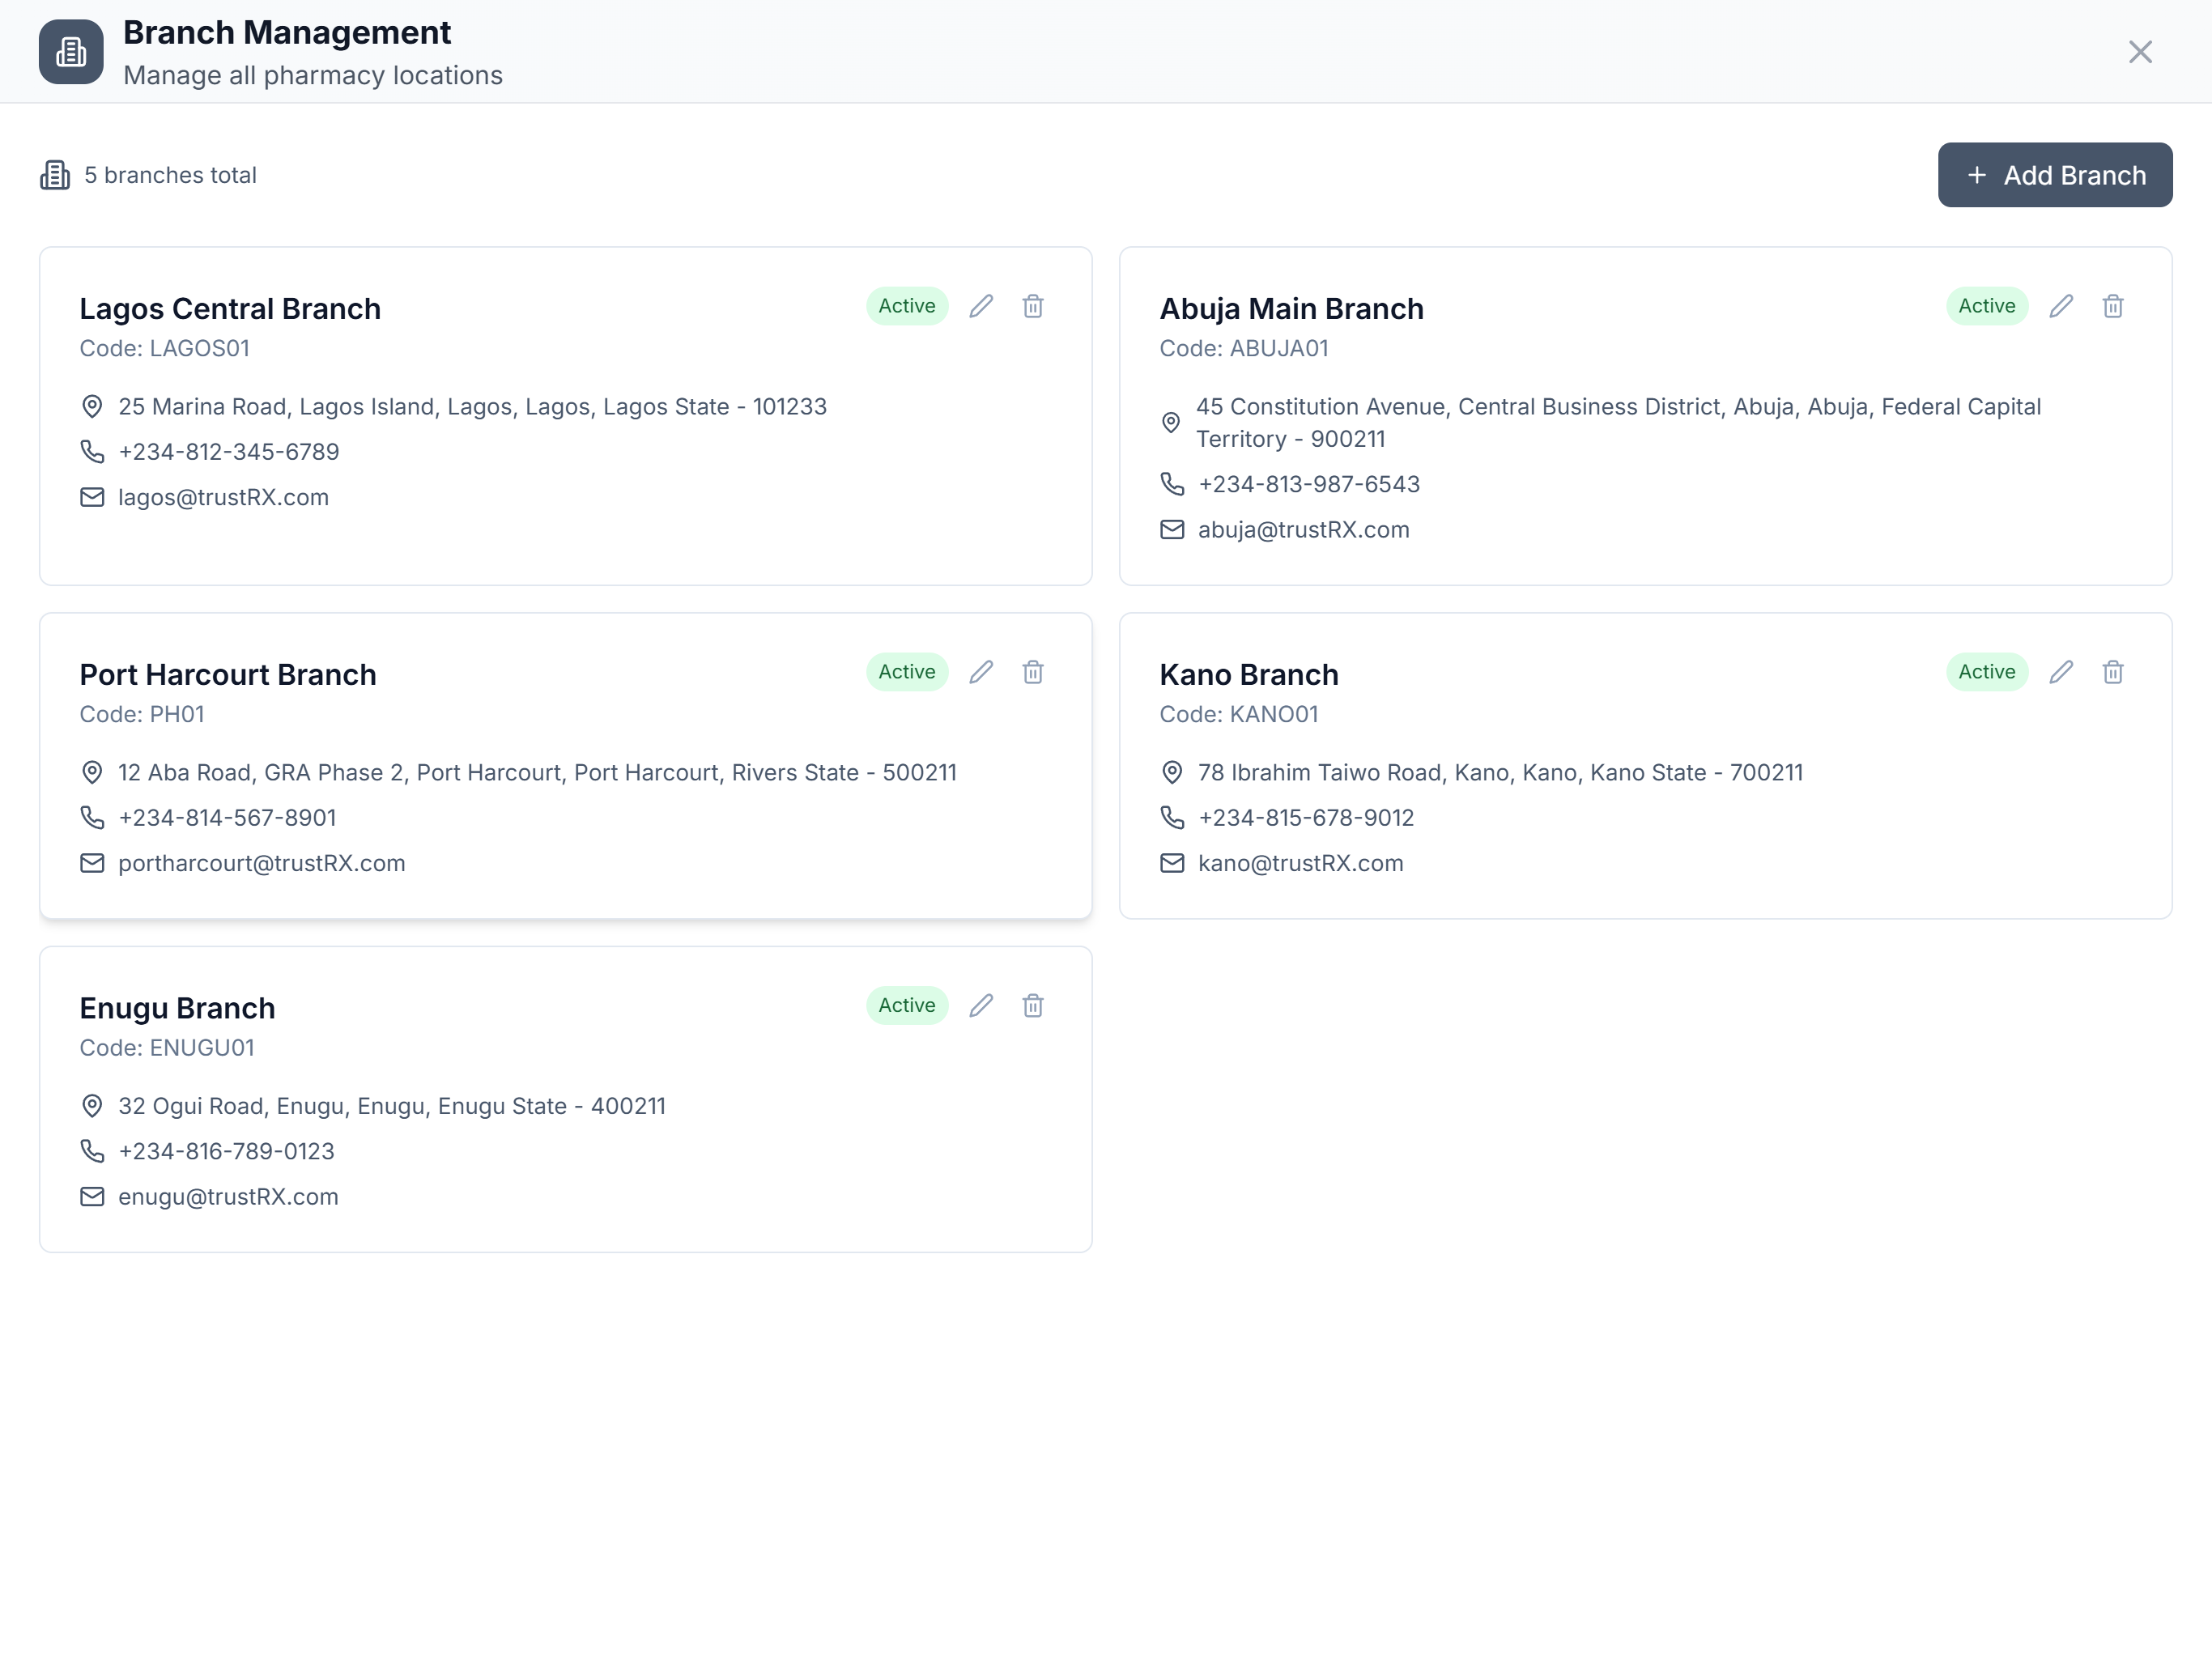2212x1658 pixels.
Task: Click the Add Branch button
Action: (2055, 175)
